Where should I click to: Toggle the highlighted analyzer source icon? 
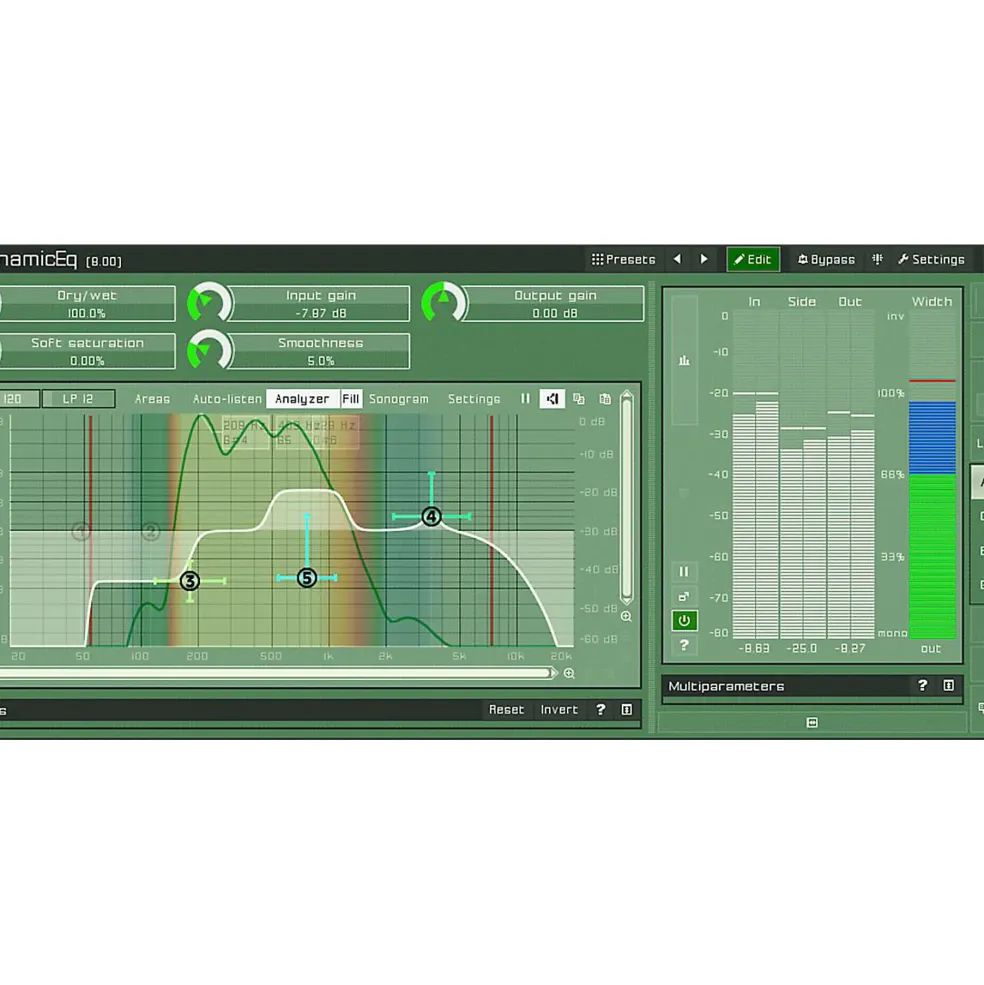tap(552, 398)
